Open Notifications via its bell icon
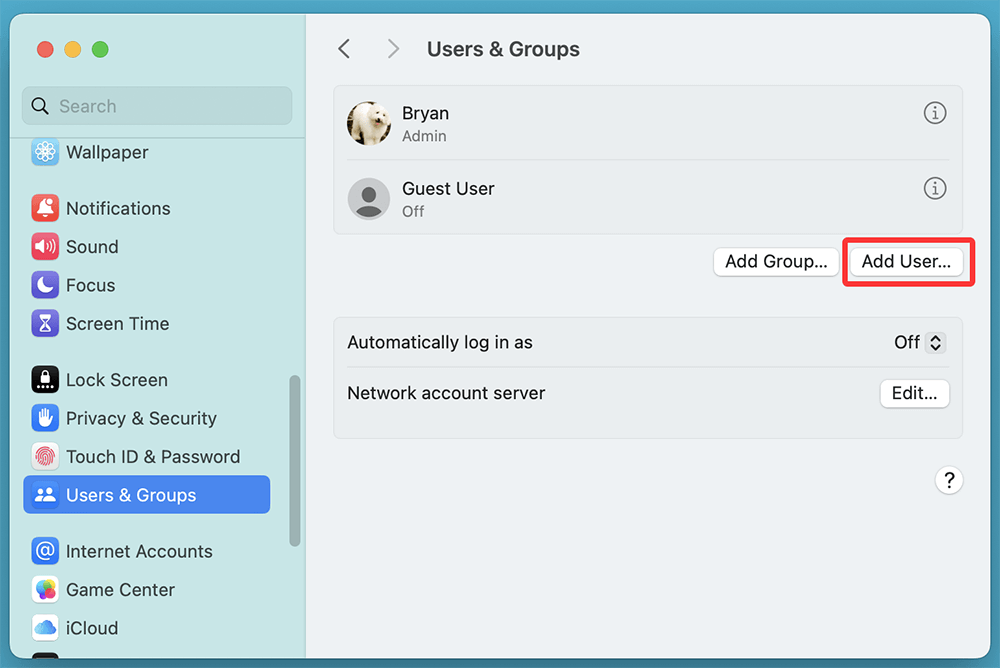1000x668 pixels. [45, 208]
